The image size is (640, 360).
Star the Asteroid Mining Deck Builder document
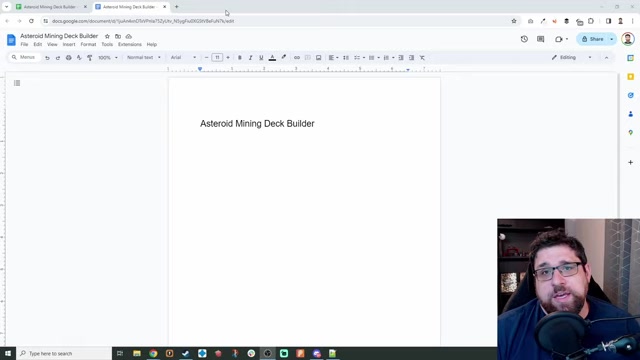(107, 36)
